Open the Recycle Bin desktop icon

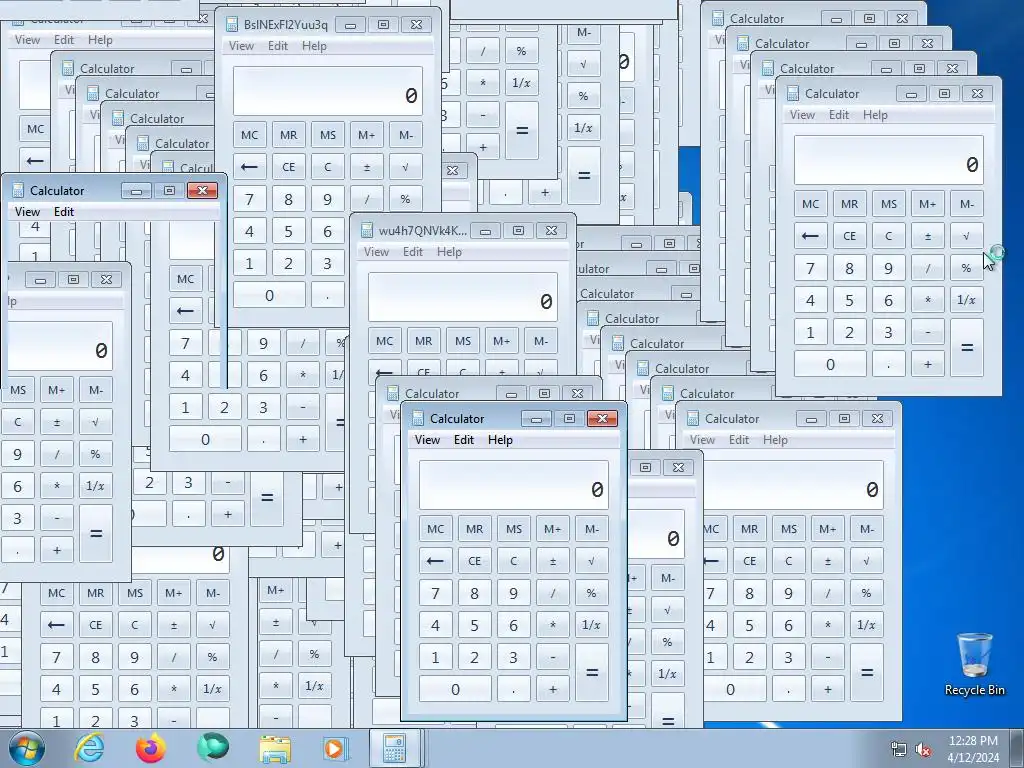coord(974,664)
